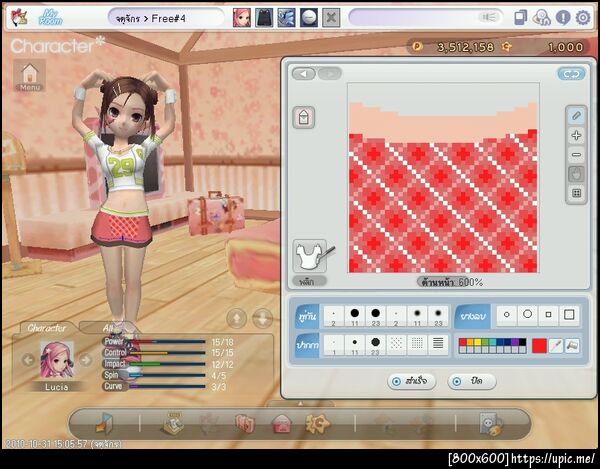Click the save-to-bag icon beside the canvas
Screen dimensions: 600x469
click(x=304, y=117)
